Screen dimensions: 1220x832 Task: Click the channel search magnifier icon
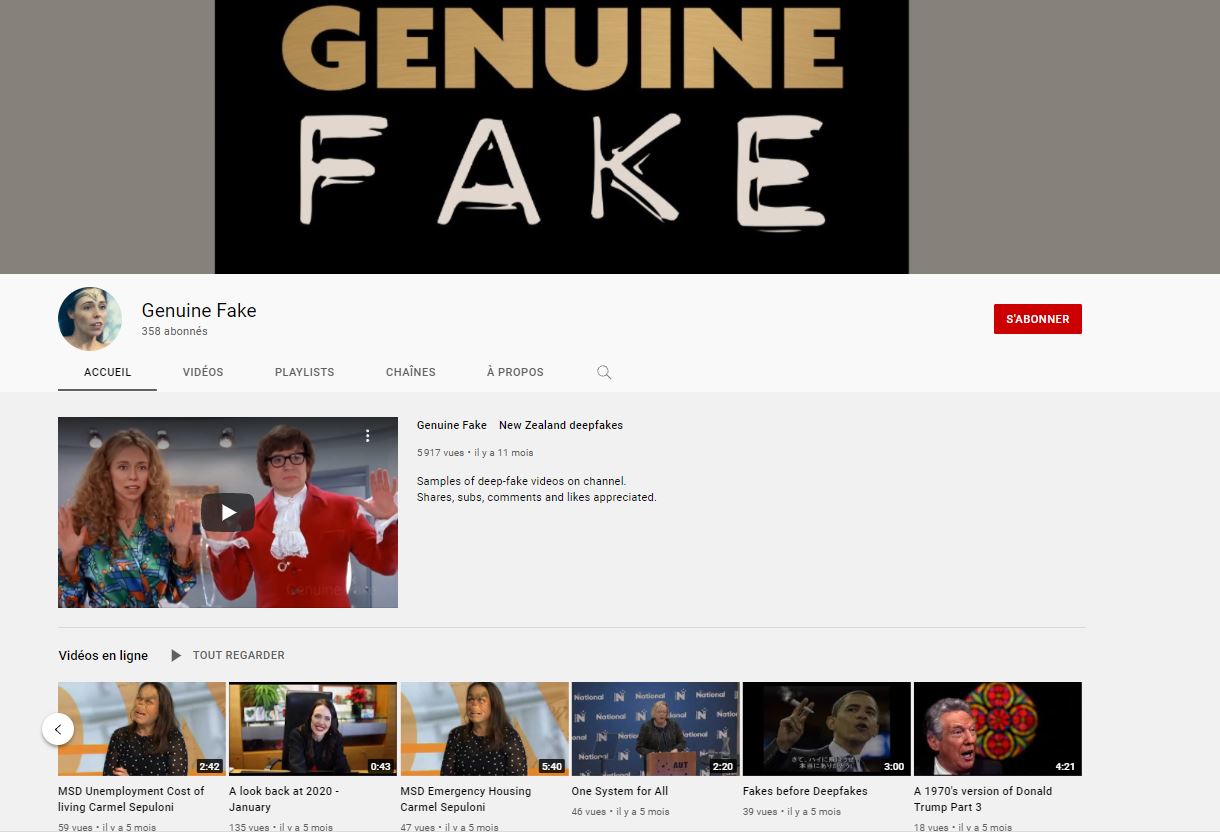(604, 372)
